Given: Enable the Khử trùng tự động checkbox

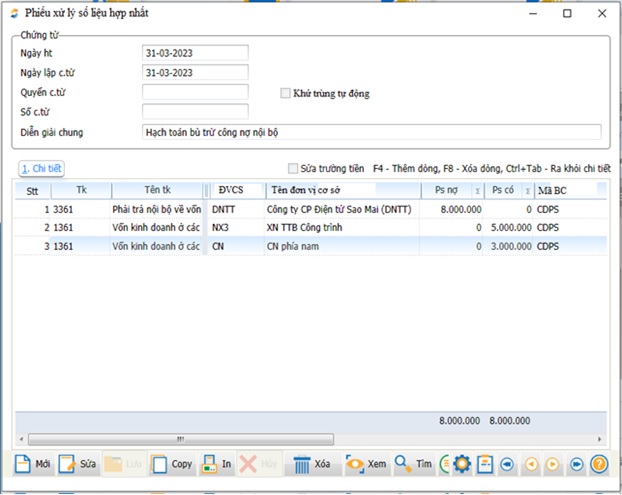Looking at the screenshot, I should (x=285, y=93).
